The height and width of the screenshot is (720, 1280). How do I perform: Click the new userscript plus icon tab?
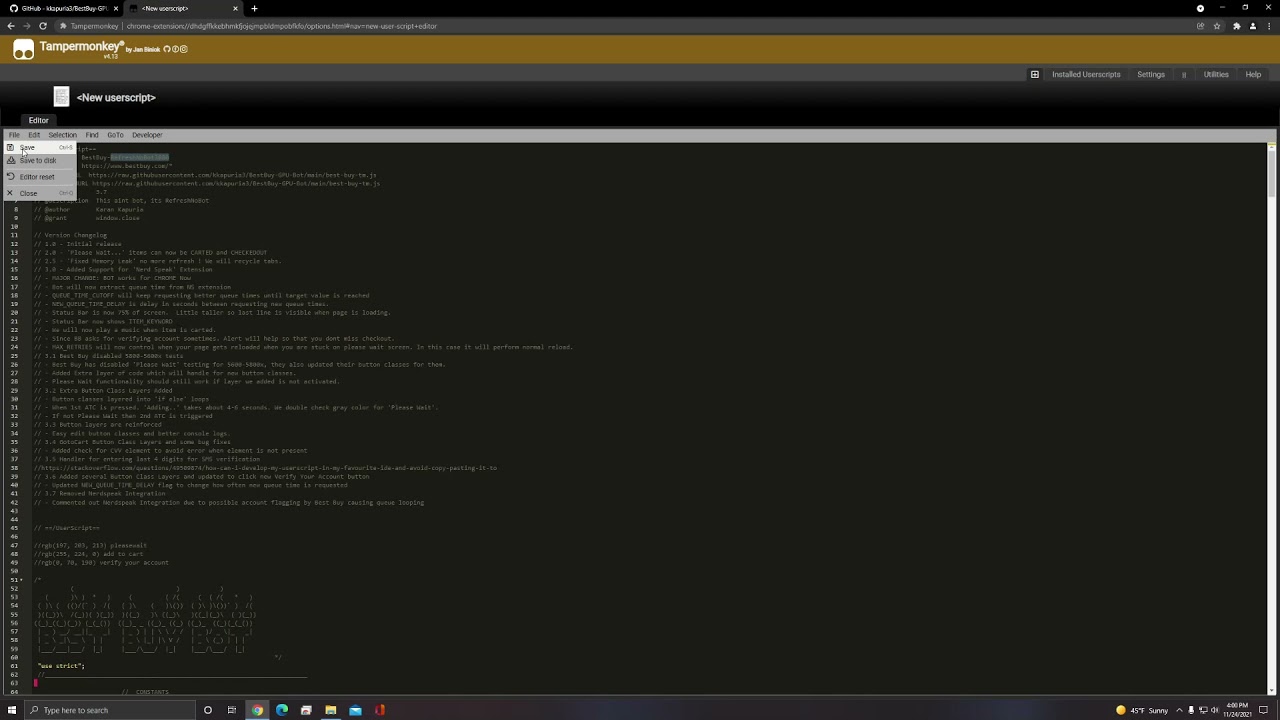coord(1035,75)
